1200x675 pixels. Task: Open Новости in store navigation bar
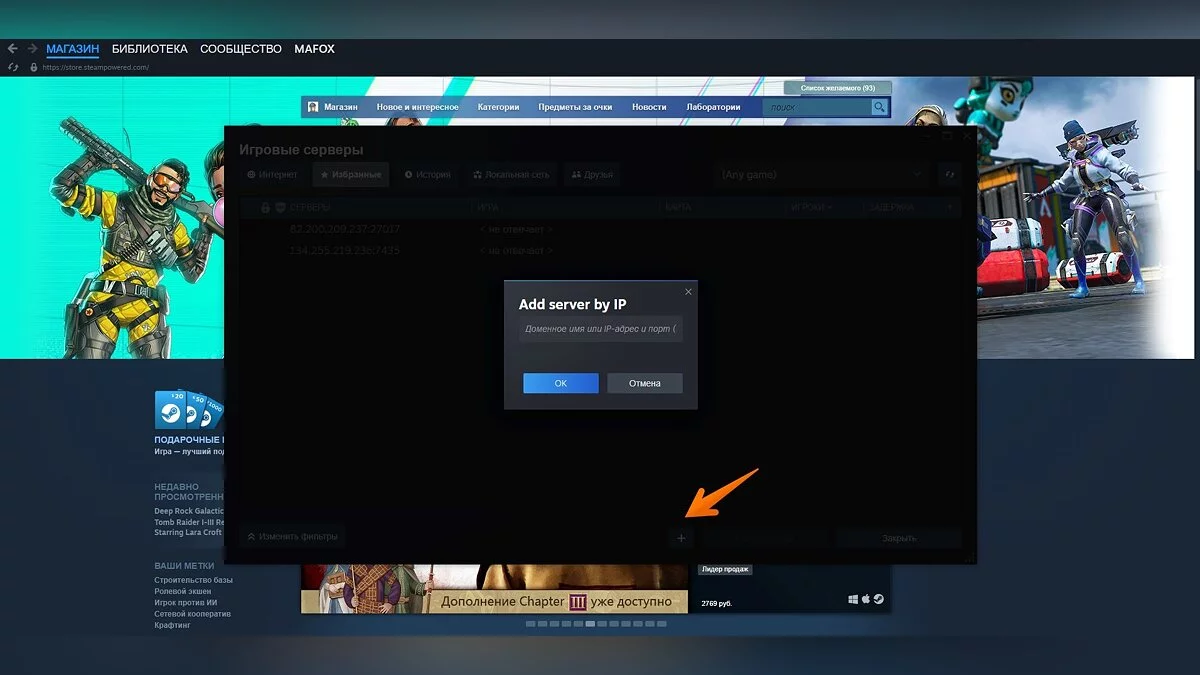(x=649, y=107)
